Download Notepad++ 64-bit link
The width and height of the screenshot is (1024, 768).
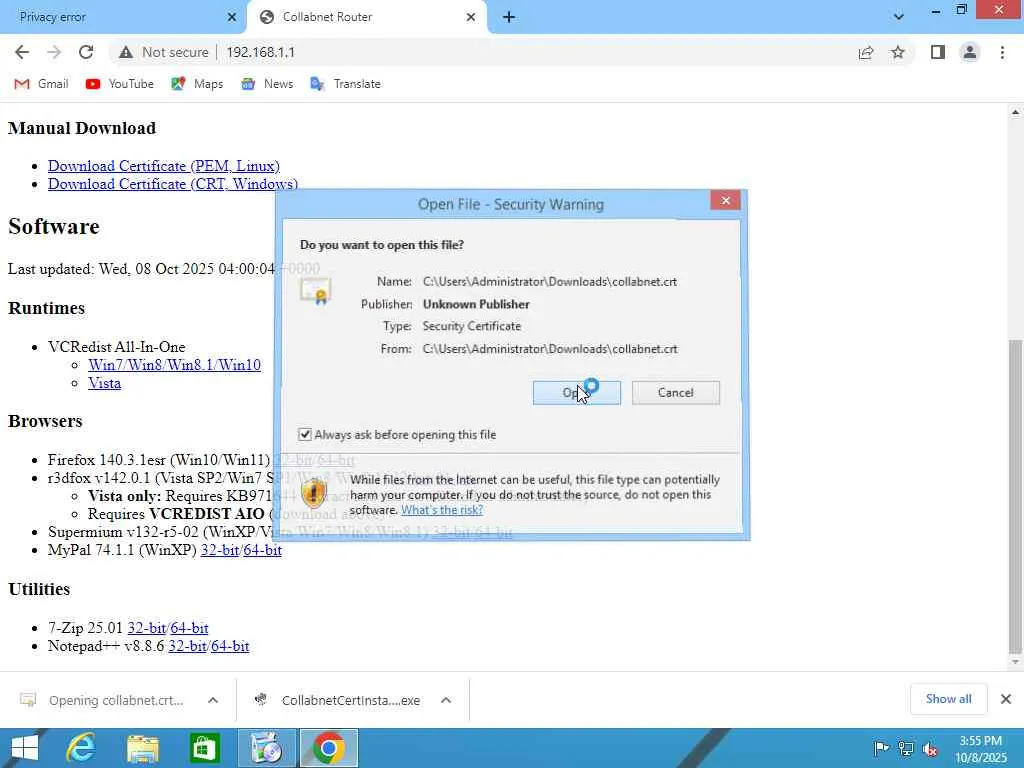click(230, 647)
